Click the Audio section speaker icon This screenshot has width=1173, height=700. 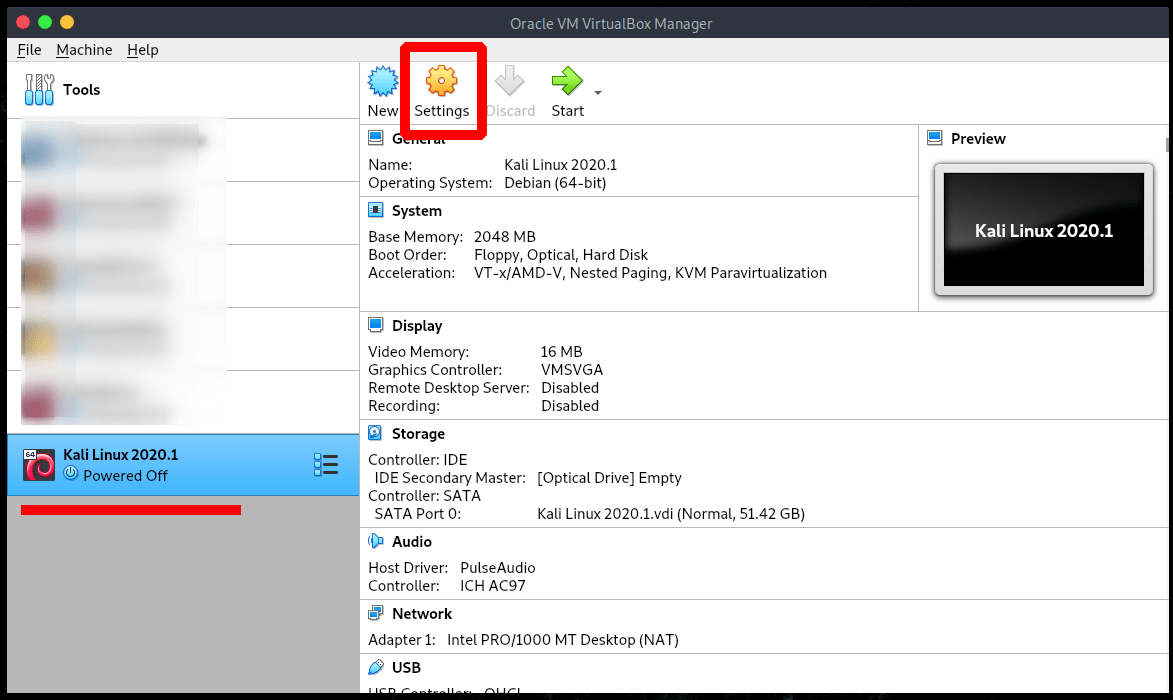point(376,541)
